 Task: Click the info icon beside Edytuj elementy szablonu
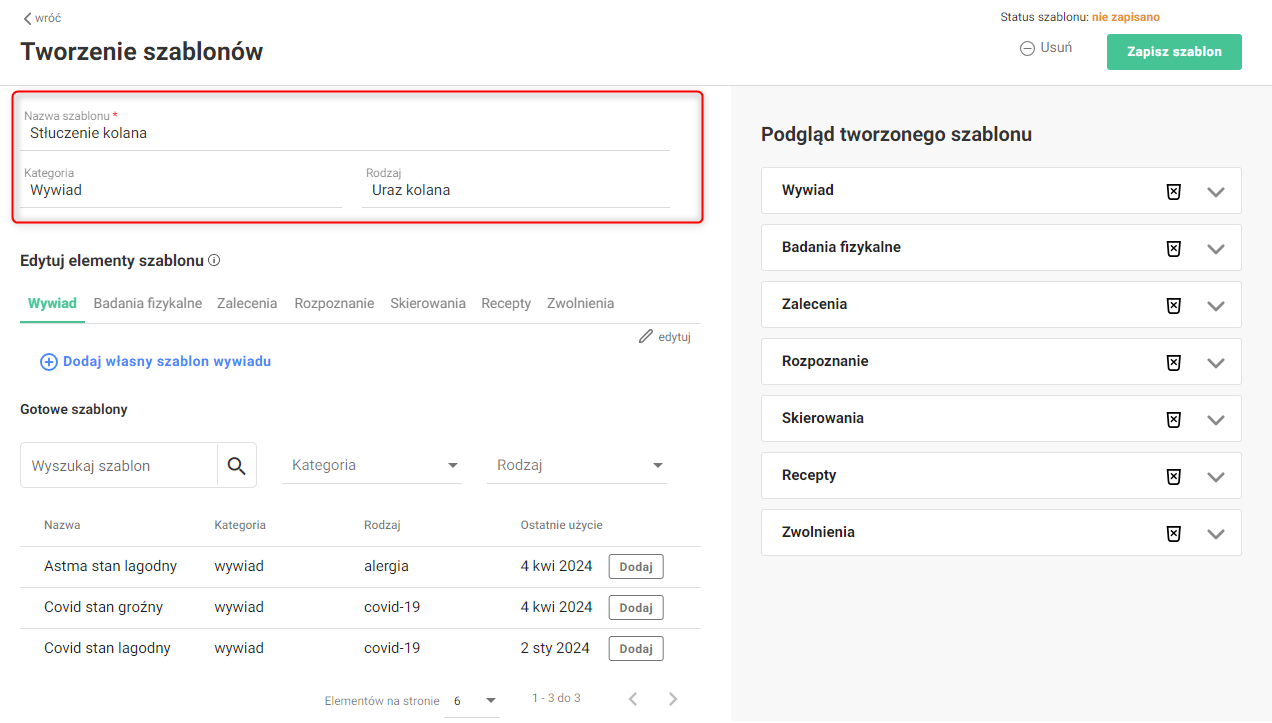(x=214, y=261)
